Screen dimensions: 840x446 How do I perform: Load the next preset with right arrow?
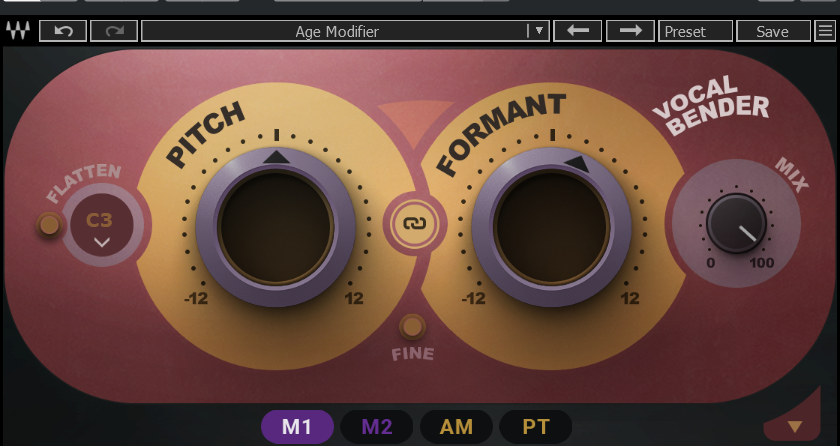point(631,31)
